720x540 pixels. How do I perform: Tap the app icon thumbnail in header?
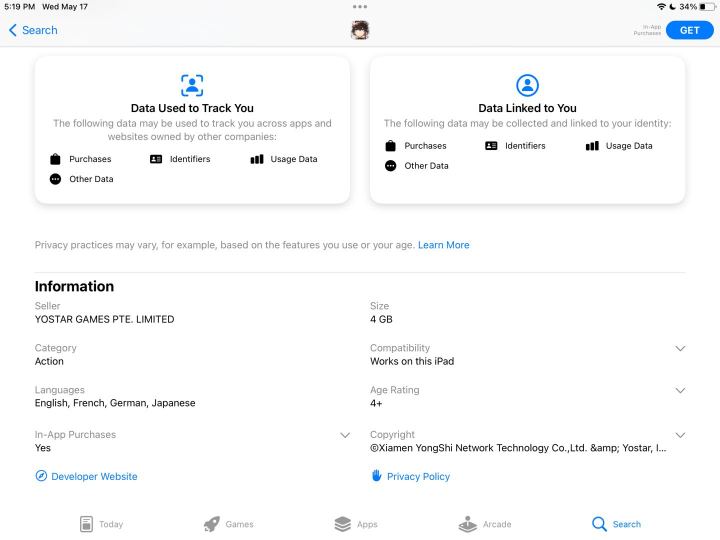[360, 30]
